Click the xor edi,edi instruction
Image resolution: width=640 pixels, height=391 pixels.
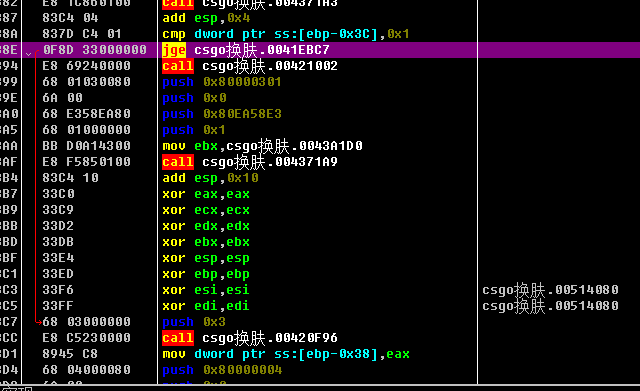pos(206,306)
